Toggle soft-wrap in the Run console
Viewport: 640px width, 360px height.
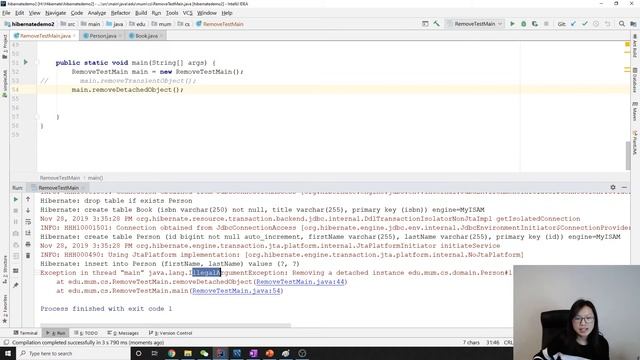28,222
